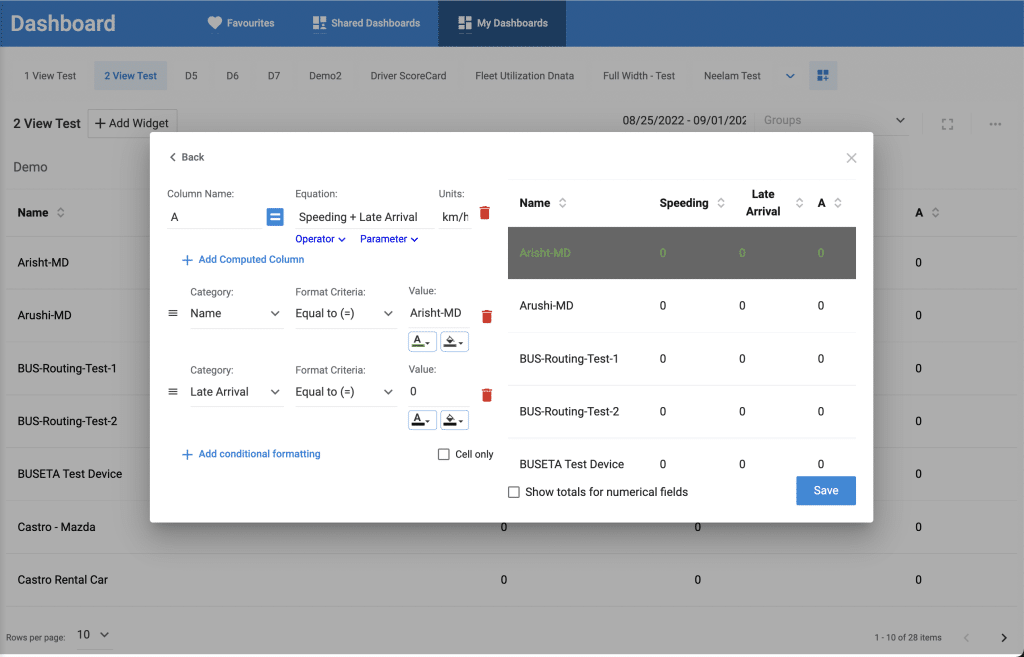The height and width of the screenshot is (657, 1024).
Task: Open fill color picker for Name rule
Action: (454, 342)
